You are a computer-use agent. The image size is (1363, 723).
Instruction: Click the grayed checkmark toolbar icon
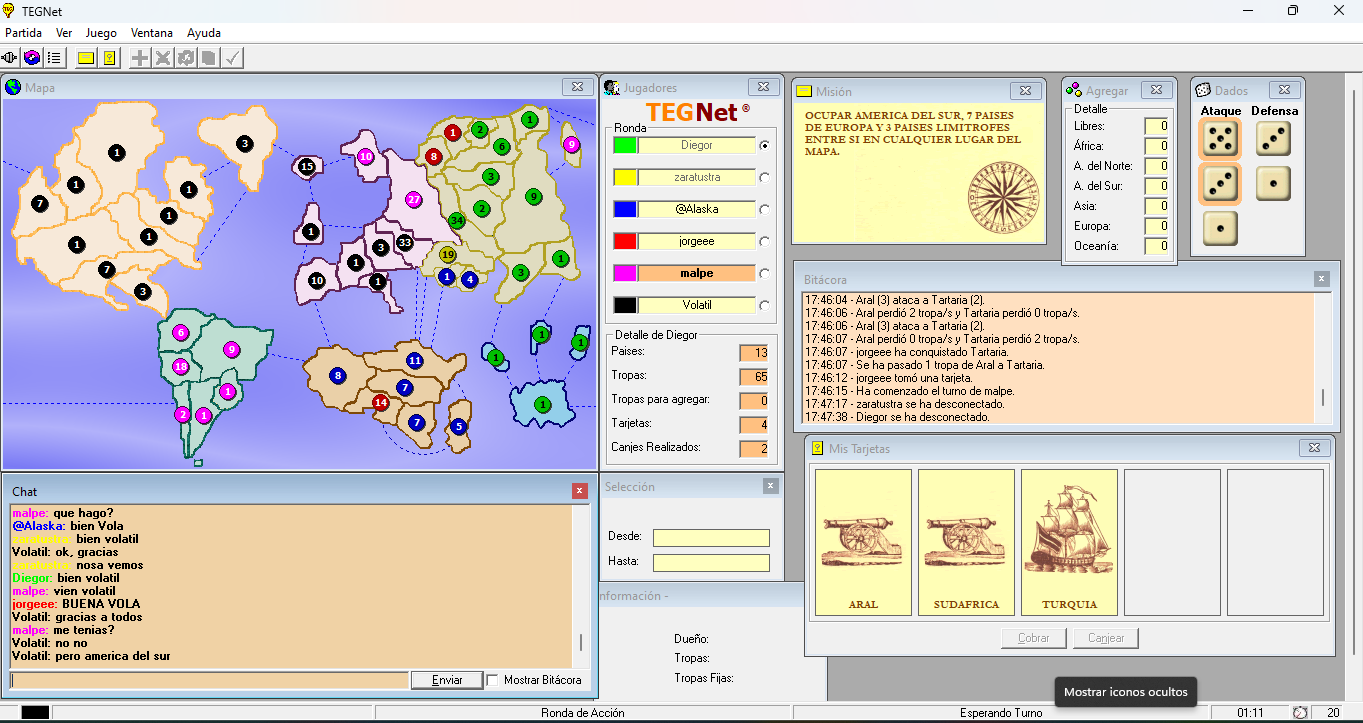coord(231,58)
